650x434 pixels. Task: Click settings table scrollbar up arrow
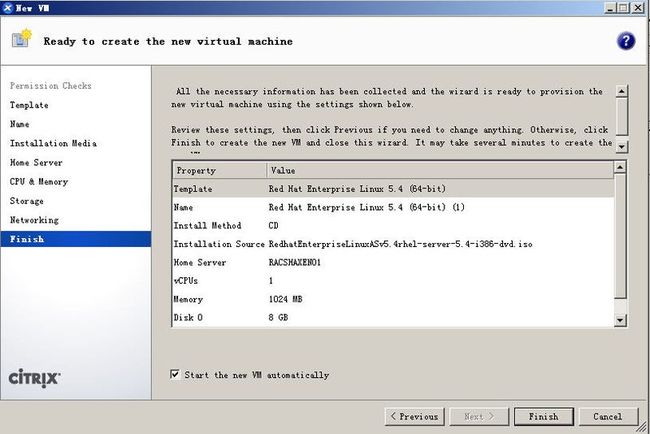pos(620,167)
